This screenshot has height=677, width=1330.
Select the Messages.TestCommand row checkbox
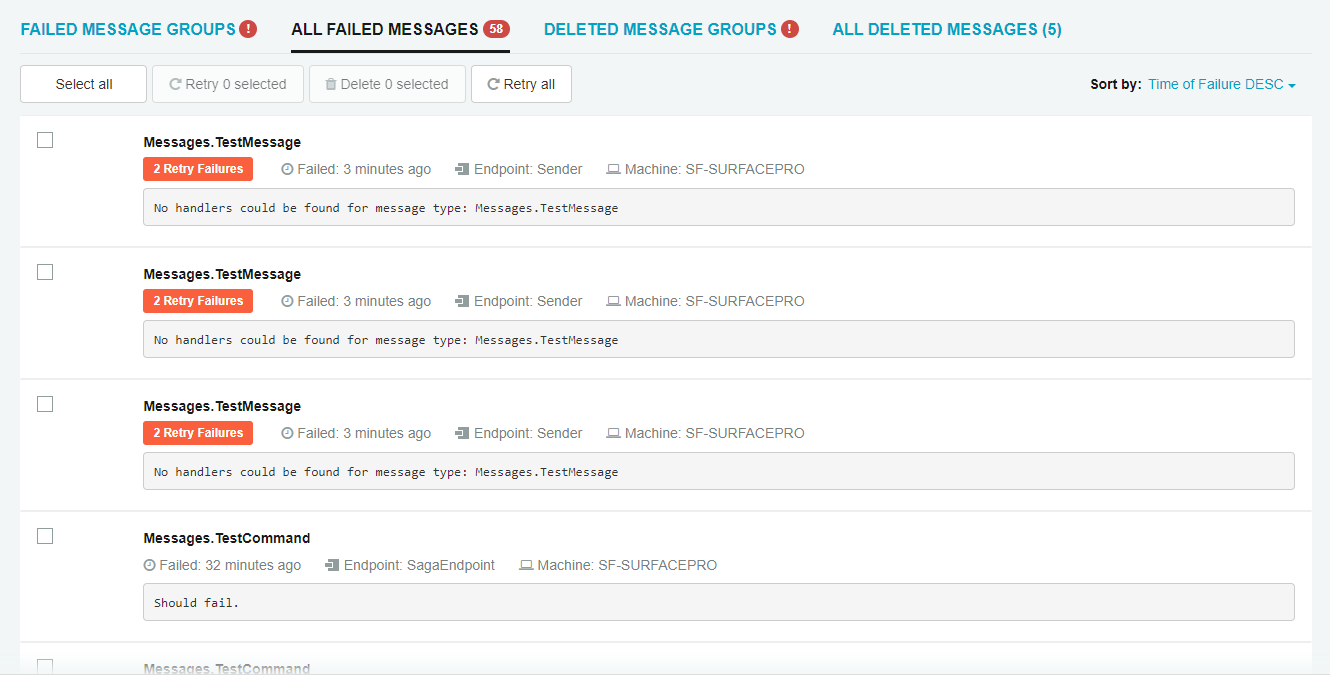pyautogui.click(x=45, y=536)
